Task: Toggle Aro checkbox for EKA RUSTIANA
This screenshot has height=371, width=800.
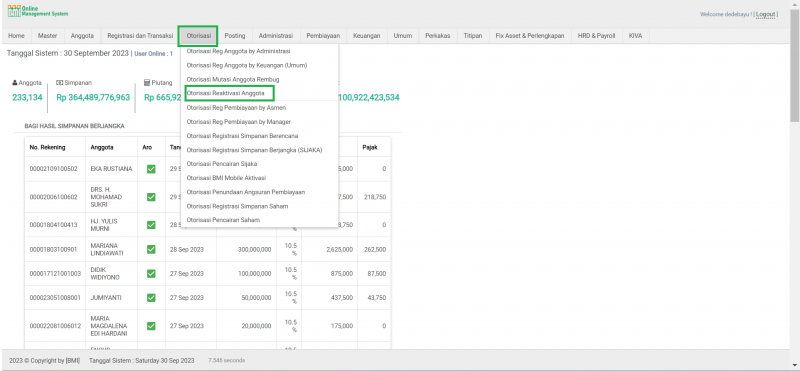Action: (151, 169)
